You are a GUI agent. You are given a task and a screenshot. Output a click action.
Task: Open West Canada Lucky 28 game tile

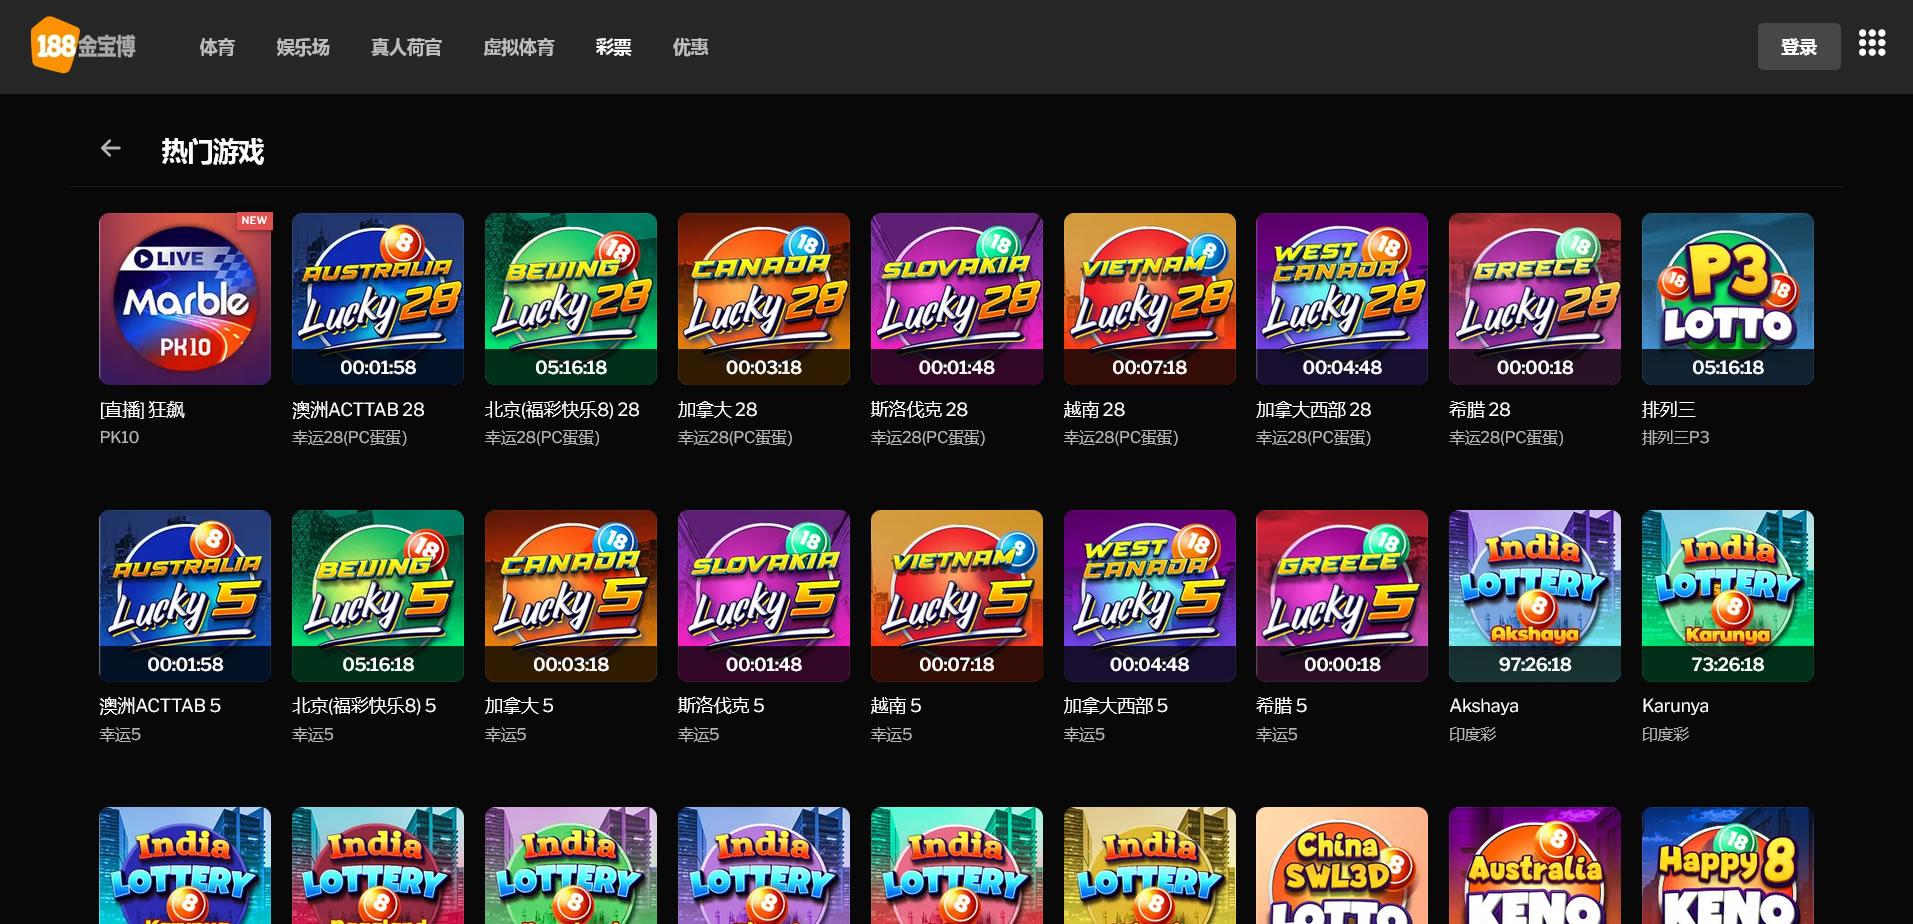pyautogui.click(x=1342, y=299)
